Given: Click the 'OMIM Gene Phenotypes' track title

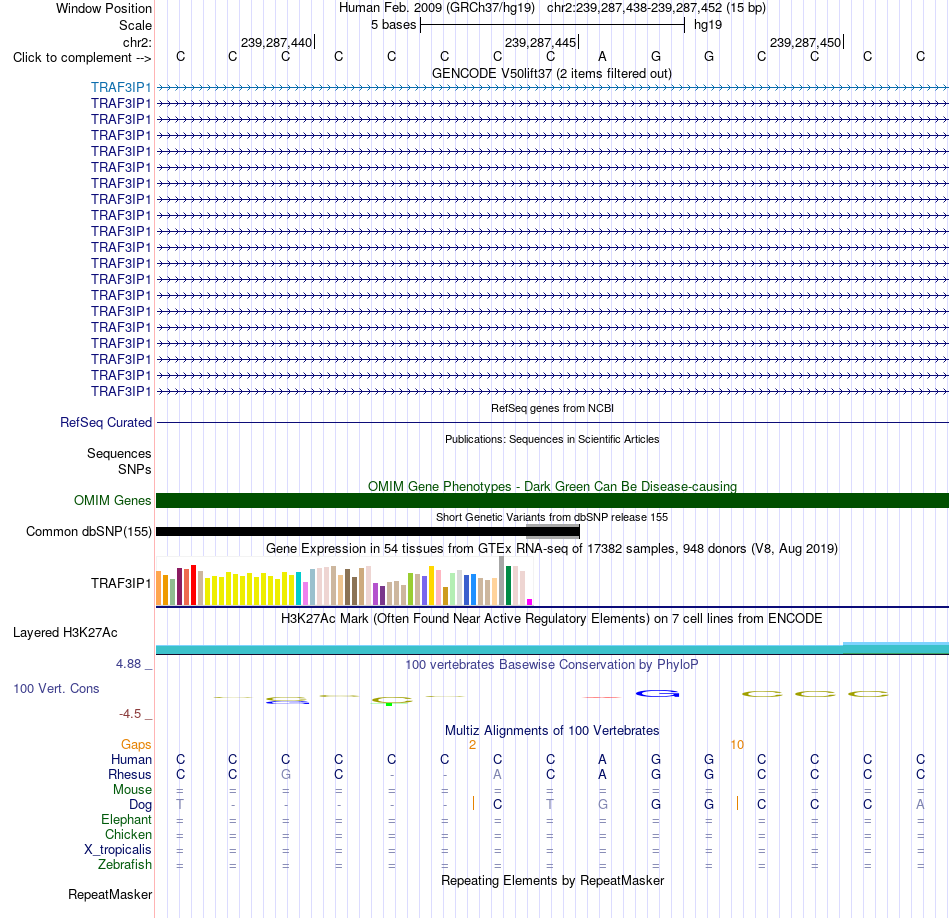Looking at the screenshot, I should pyautogui.click(x=552, y=486).
